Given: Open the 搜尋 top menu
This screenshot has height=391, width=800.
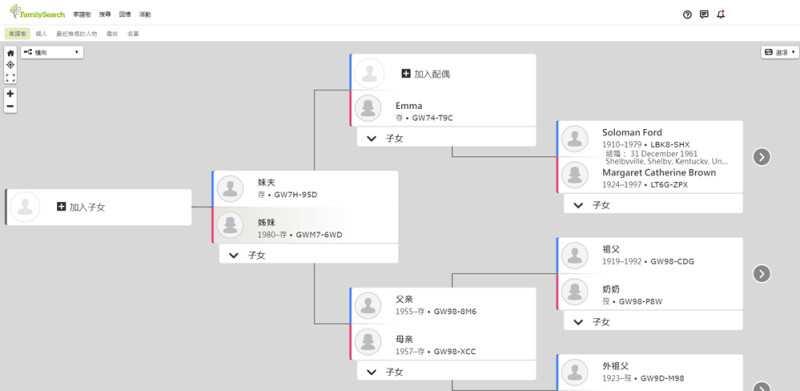Looking at the screenshot, I should coord(105,15).
